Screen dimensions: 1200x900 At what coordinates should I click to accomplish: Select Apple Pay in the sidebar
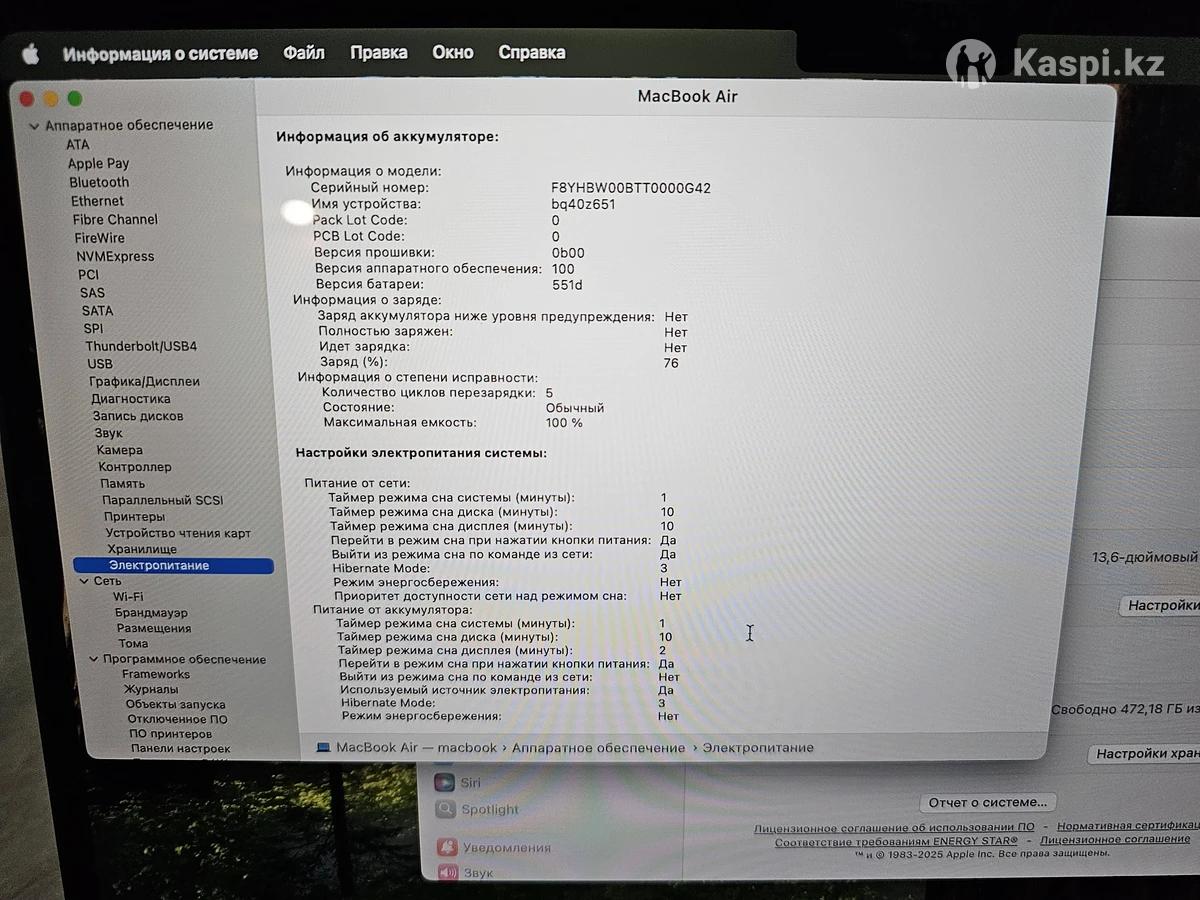pyautogui.click(x=98, y=164)
